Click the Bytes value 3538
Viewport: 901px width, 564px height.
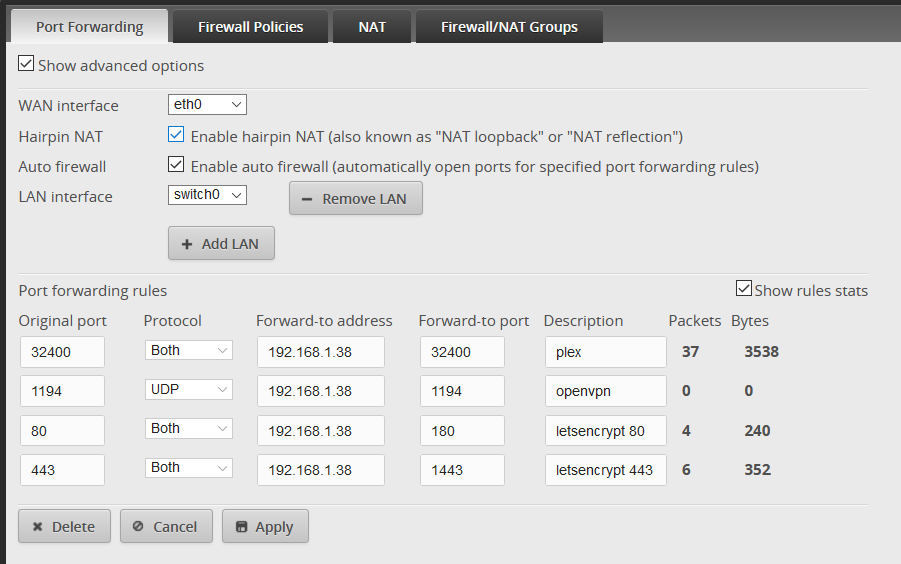point(761,351)
